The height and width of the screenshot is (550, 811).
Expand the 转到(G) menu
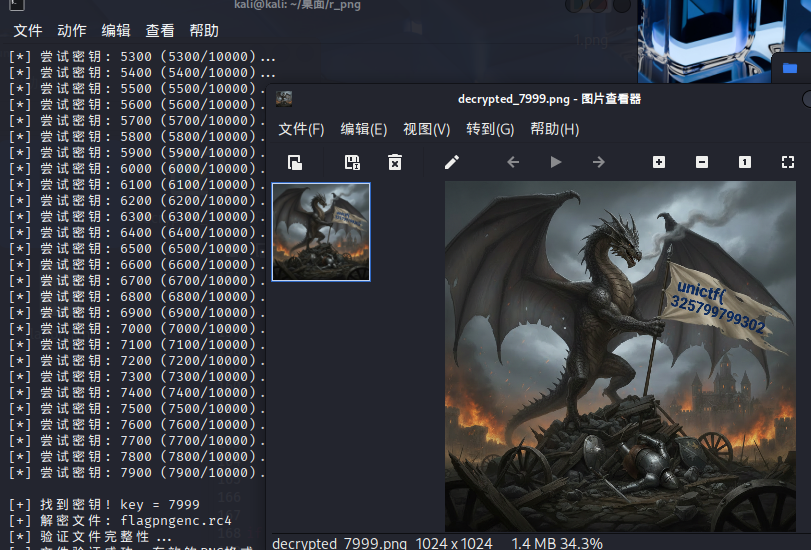click(x=490, y=129)
